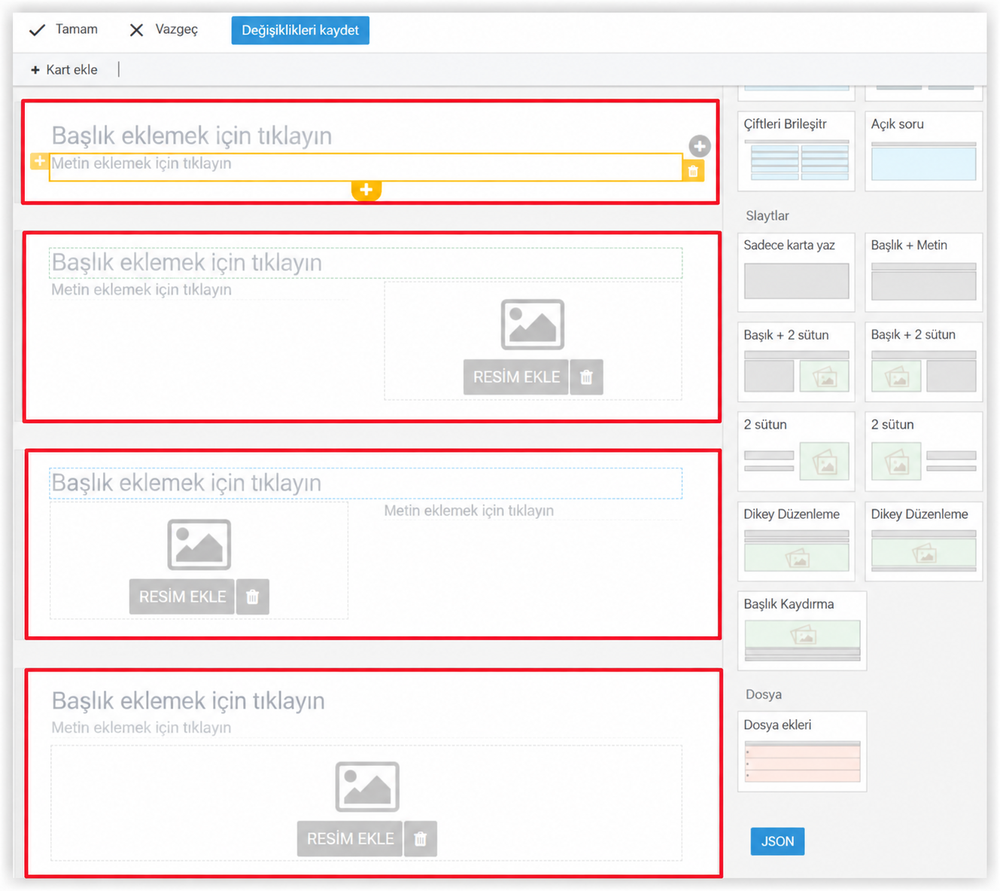Click the gray plus circle icon on first card
This screenshot has height=891, width=1000.
(x=700, y=146)
